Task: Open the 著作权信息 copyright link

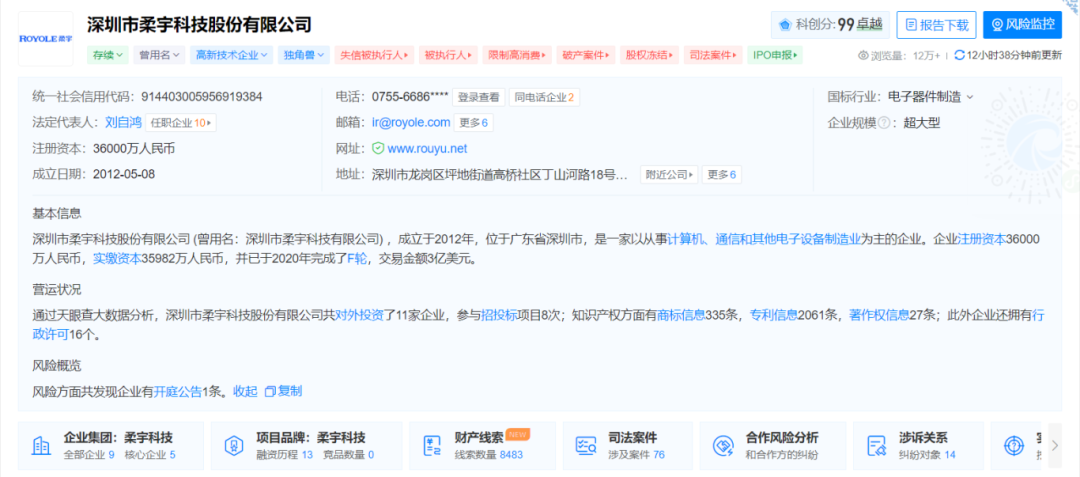Action: [x=878, y=315]
